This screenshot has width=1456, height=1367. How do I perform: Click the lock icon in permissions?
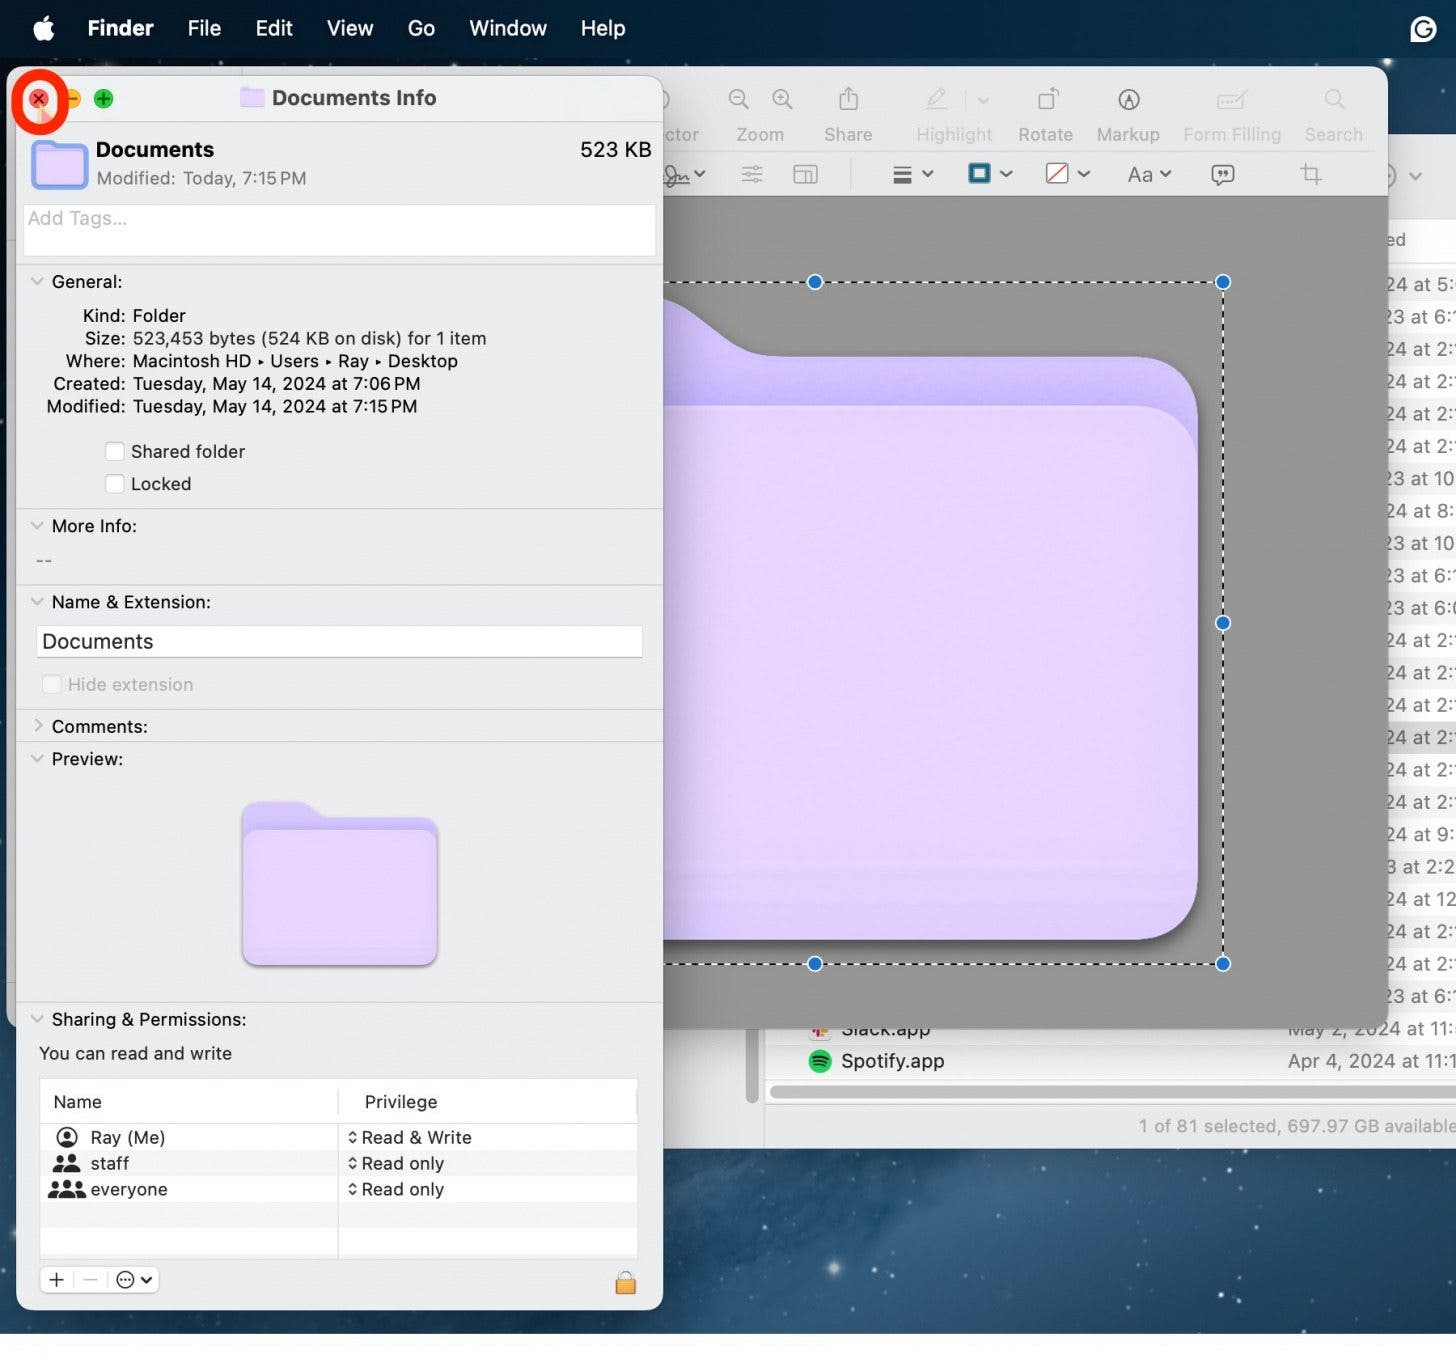point(625,1282)
